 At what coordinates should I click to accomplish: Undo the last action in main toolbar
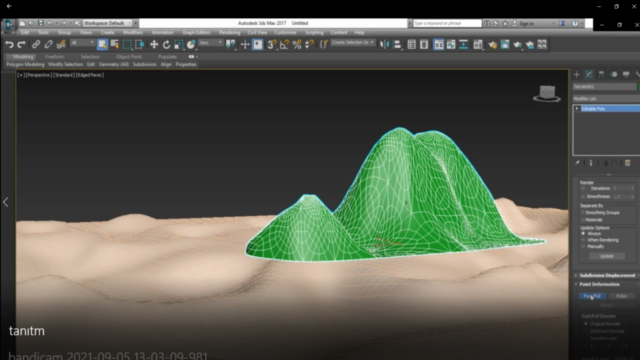pos(9,44)
